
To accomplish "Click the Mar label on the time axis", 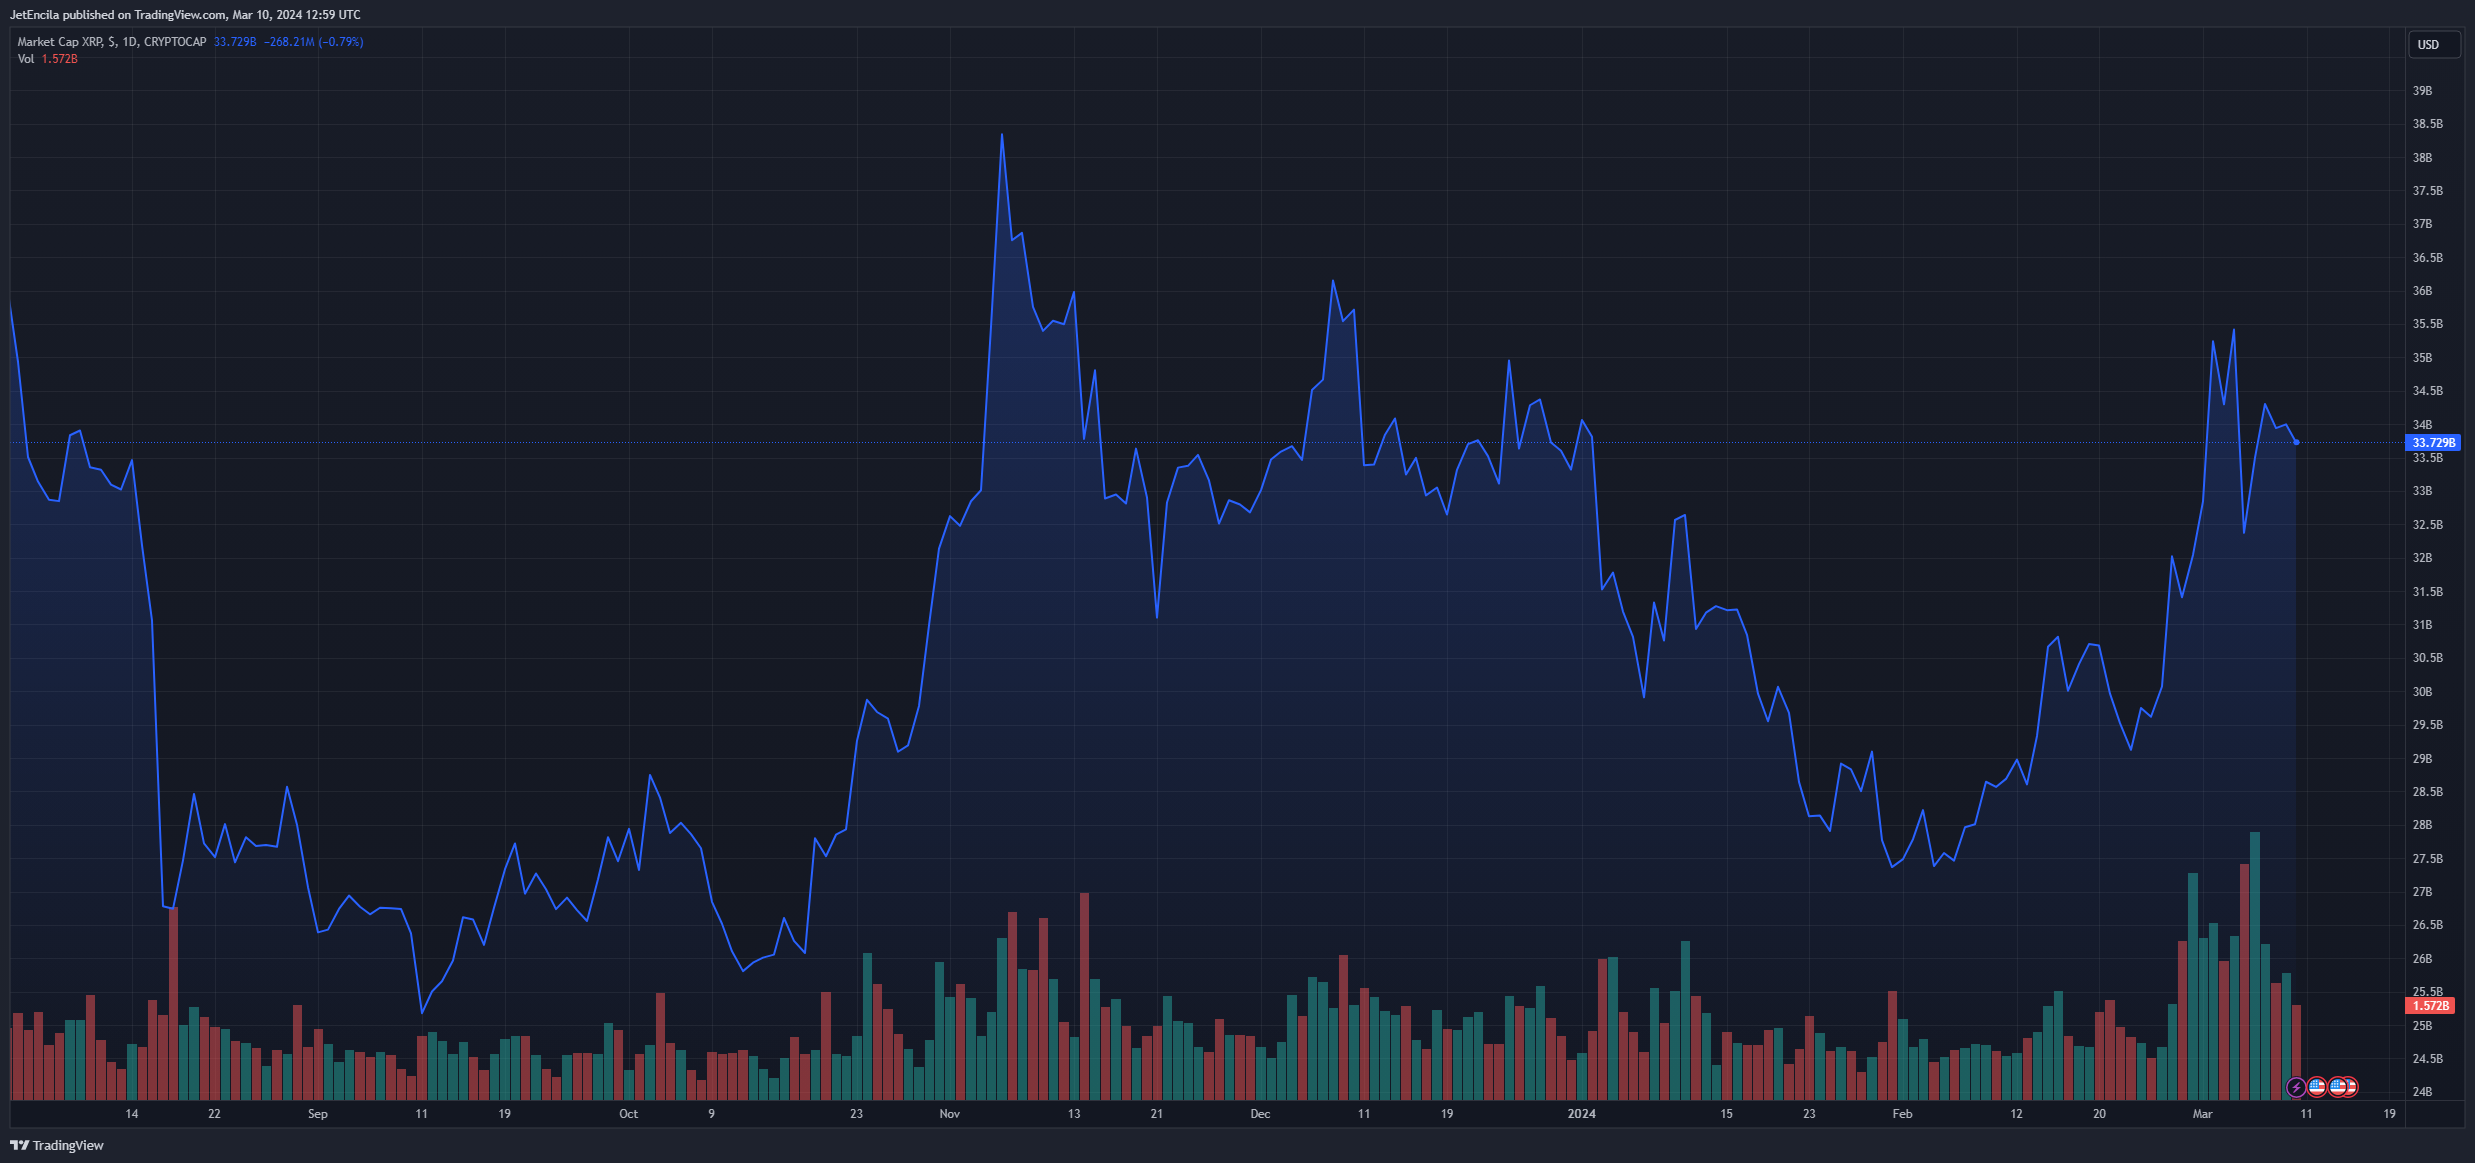I will [2202, 1114].
